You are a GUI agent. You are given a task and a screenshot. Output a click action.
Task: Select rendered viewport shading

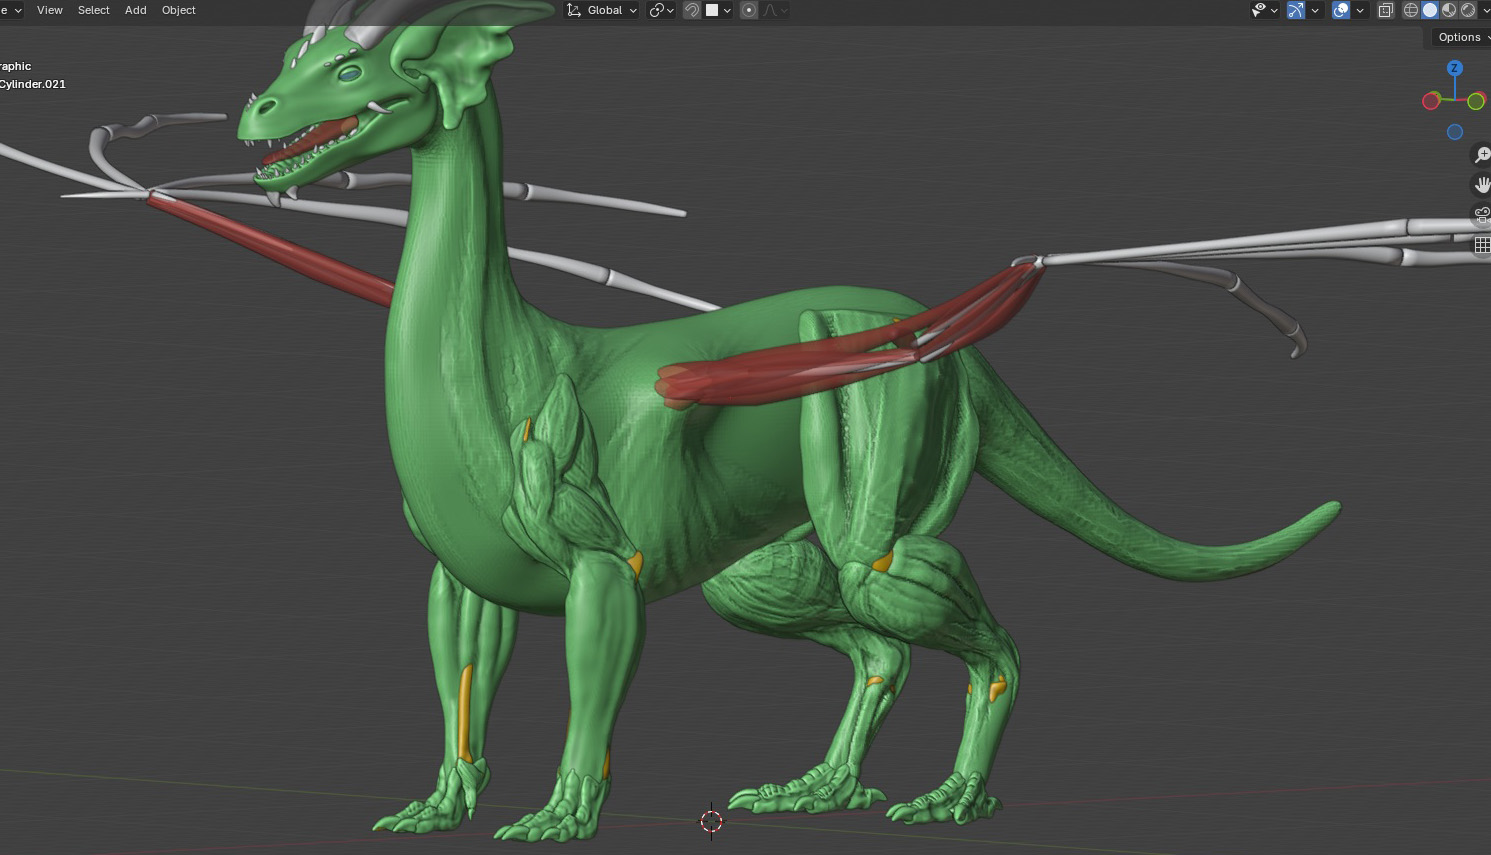[1468, 10]
